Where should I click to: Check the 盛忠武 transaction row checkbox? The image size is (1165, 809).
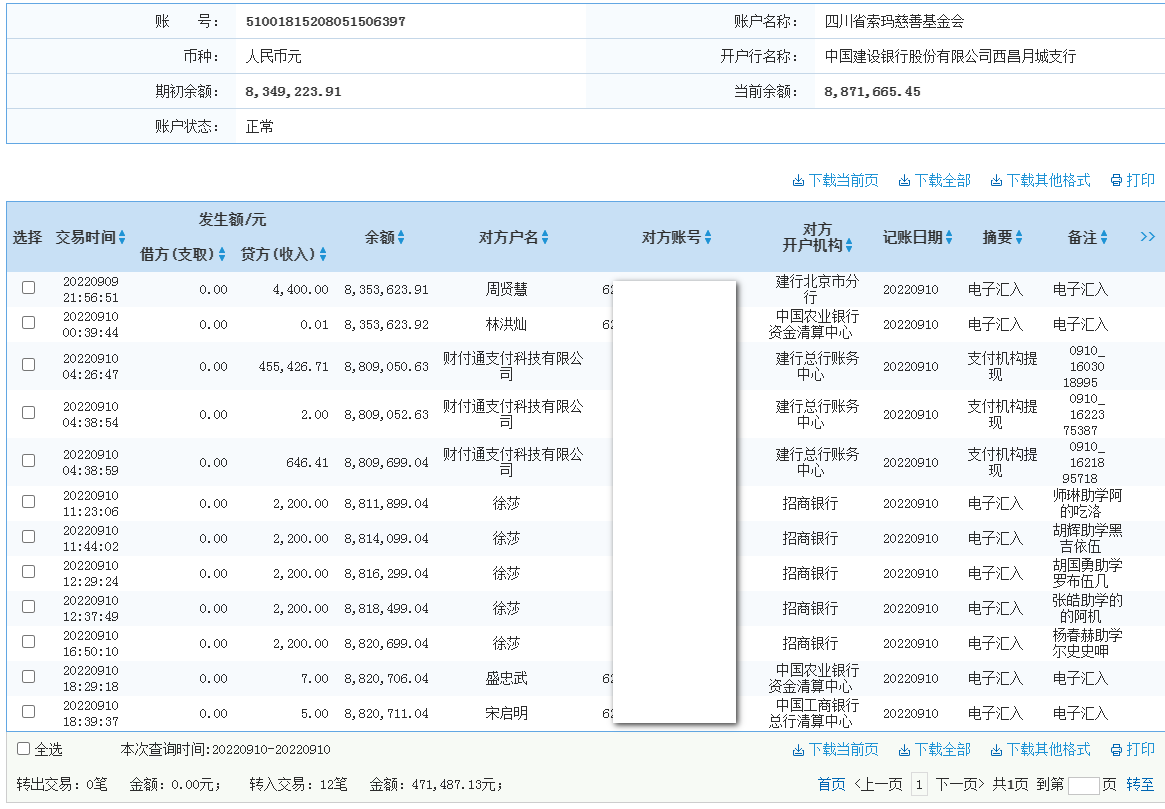[x=28, y=677]
